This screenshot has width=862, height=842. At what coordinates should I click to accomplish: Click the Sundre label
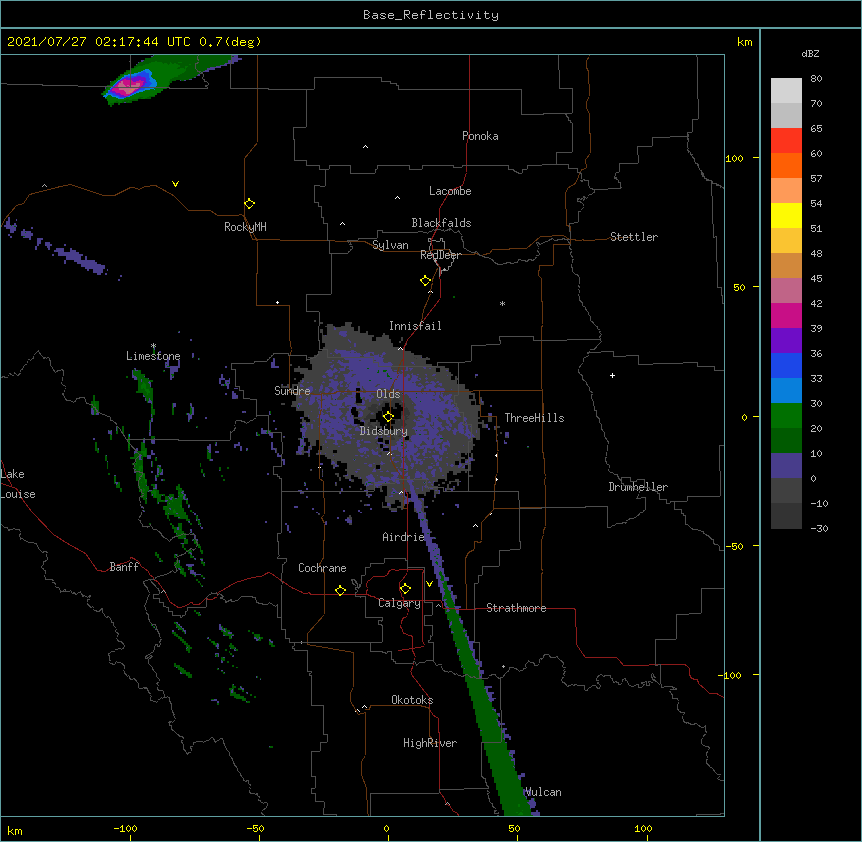coord(292,391)
